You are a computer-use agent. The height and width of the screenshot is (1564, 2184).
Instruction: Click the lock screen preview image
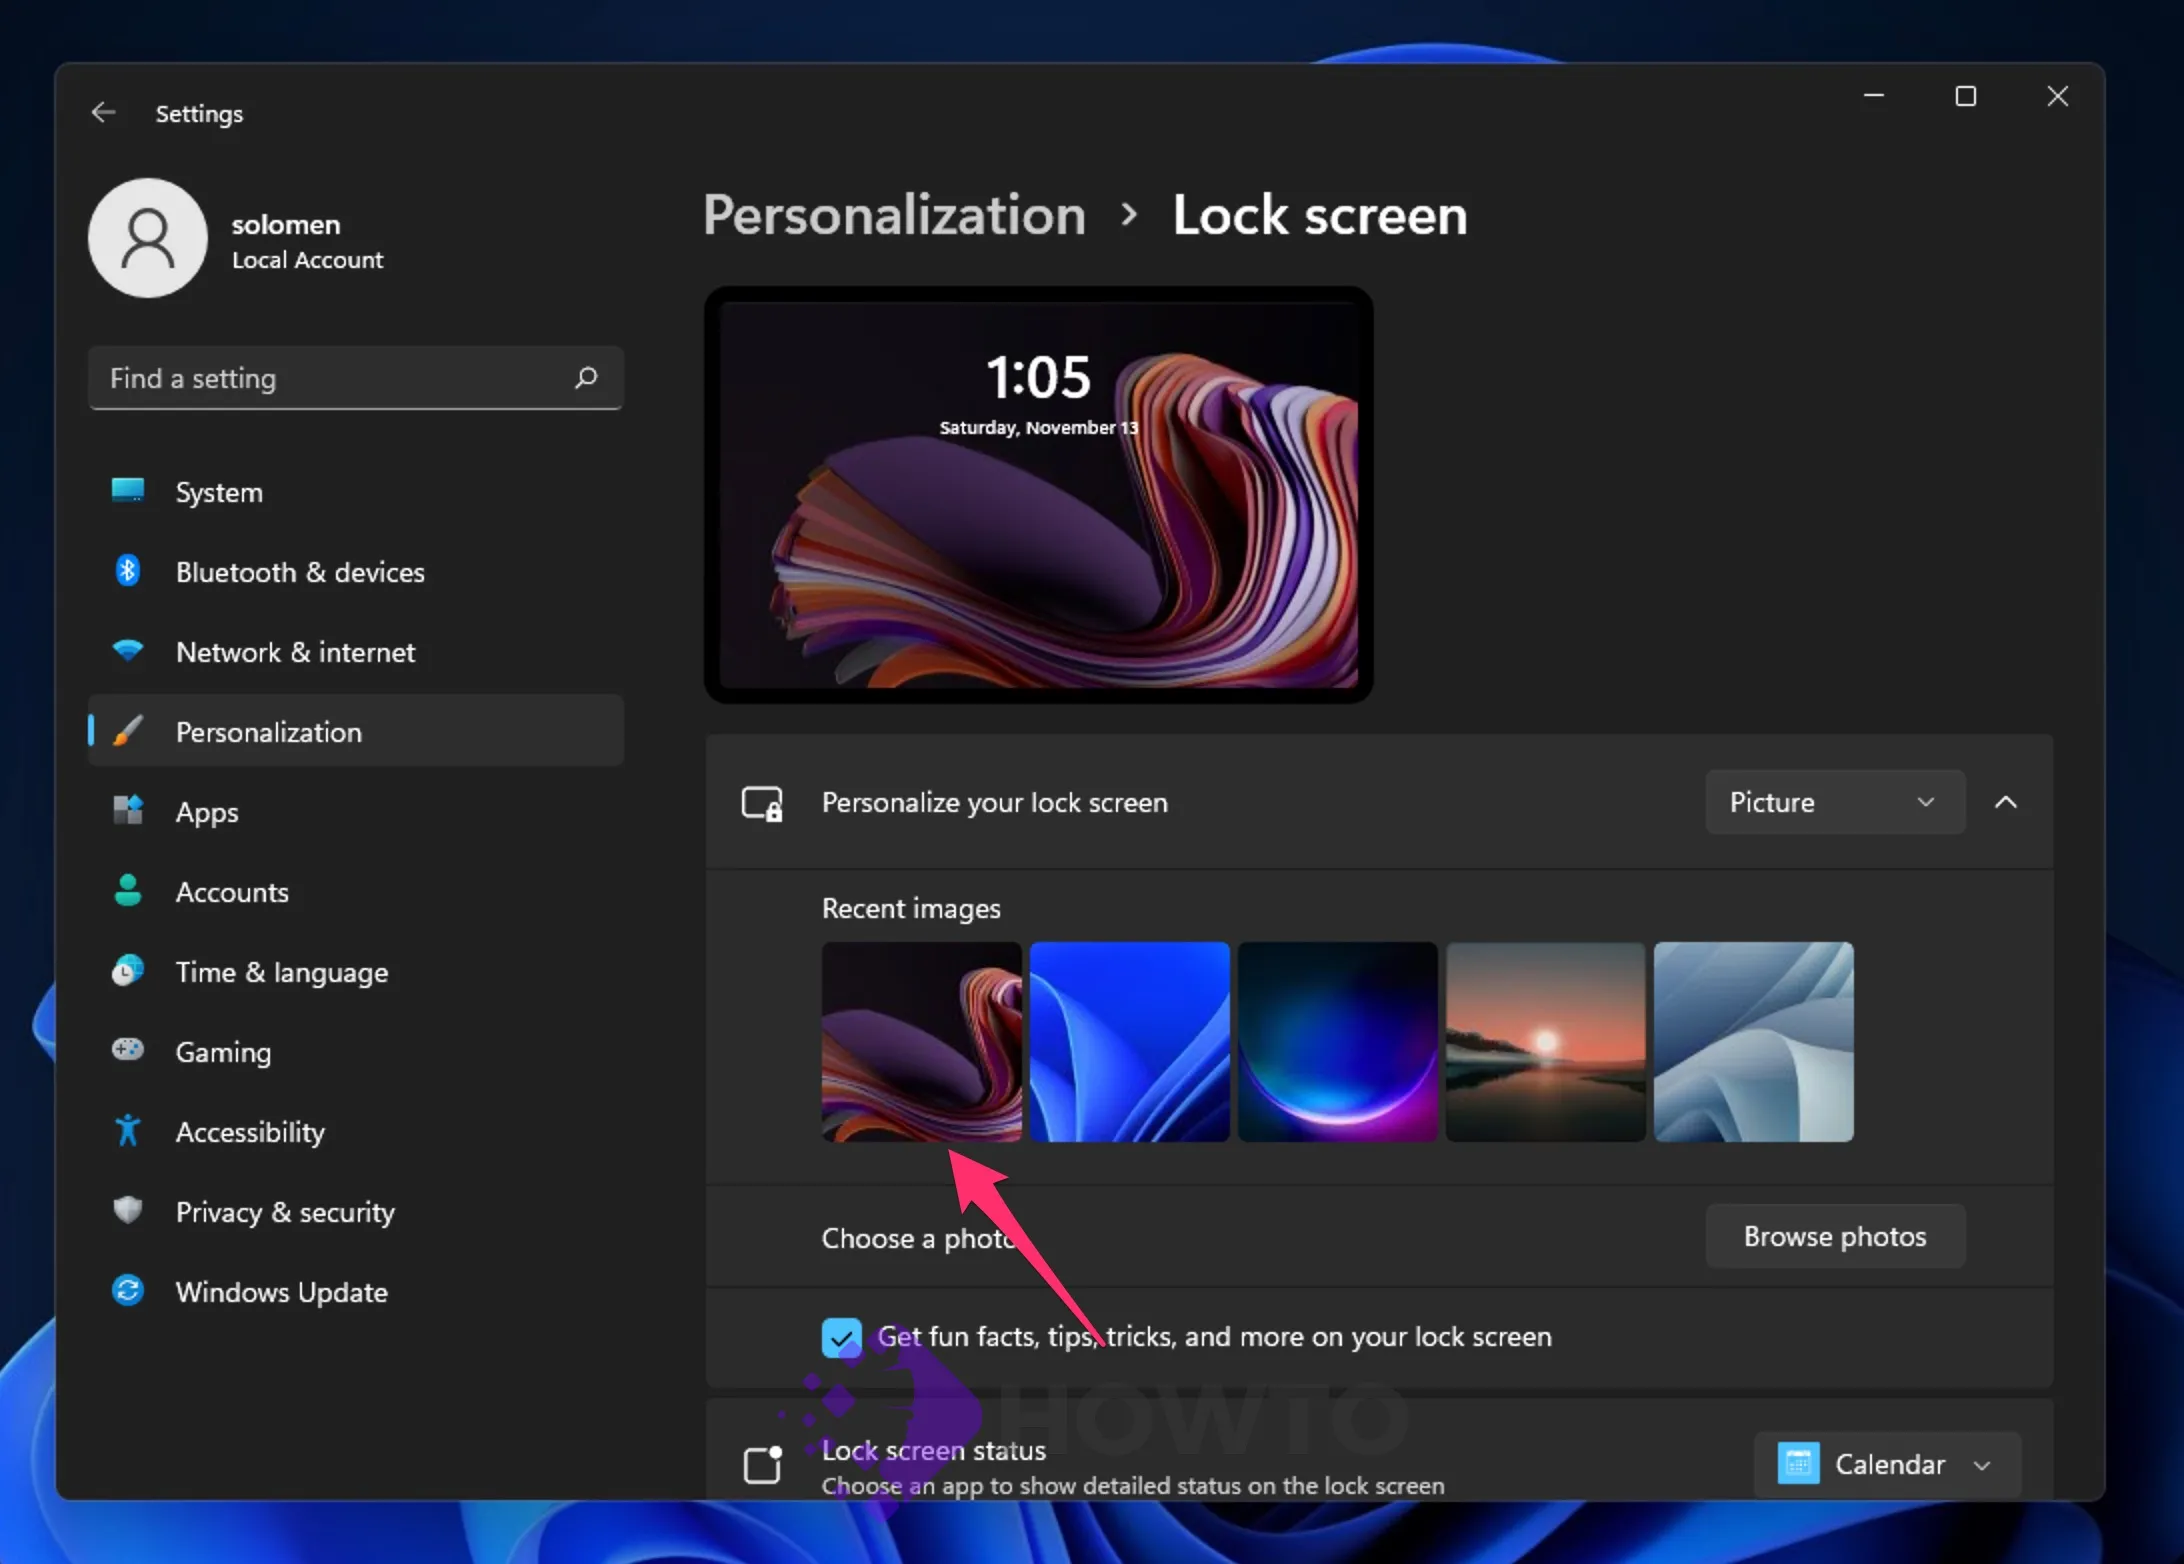1039,494
